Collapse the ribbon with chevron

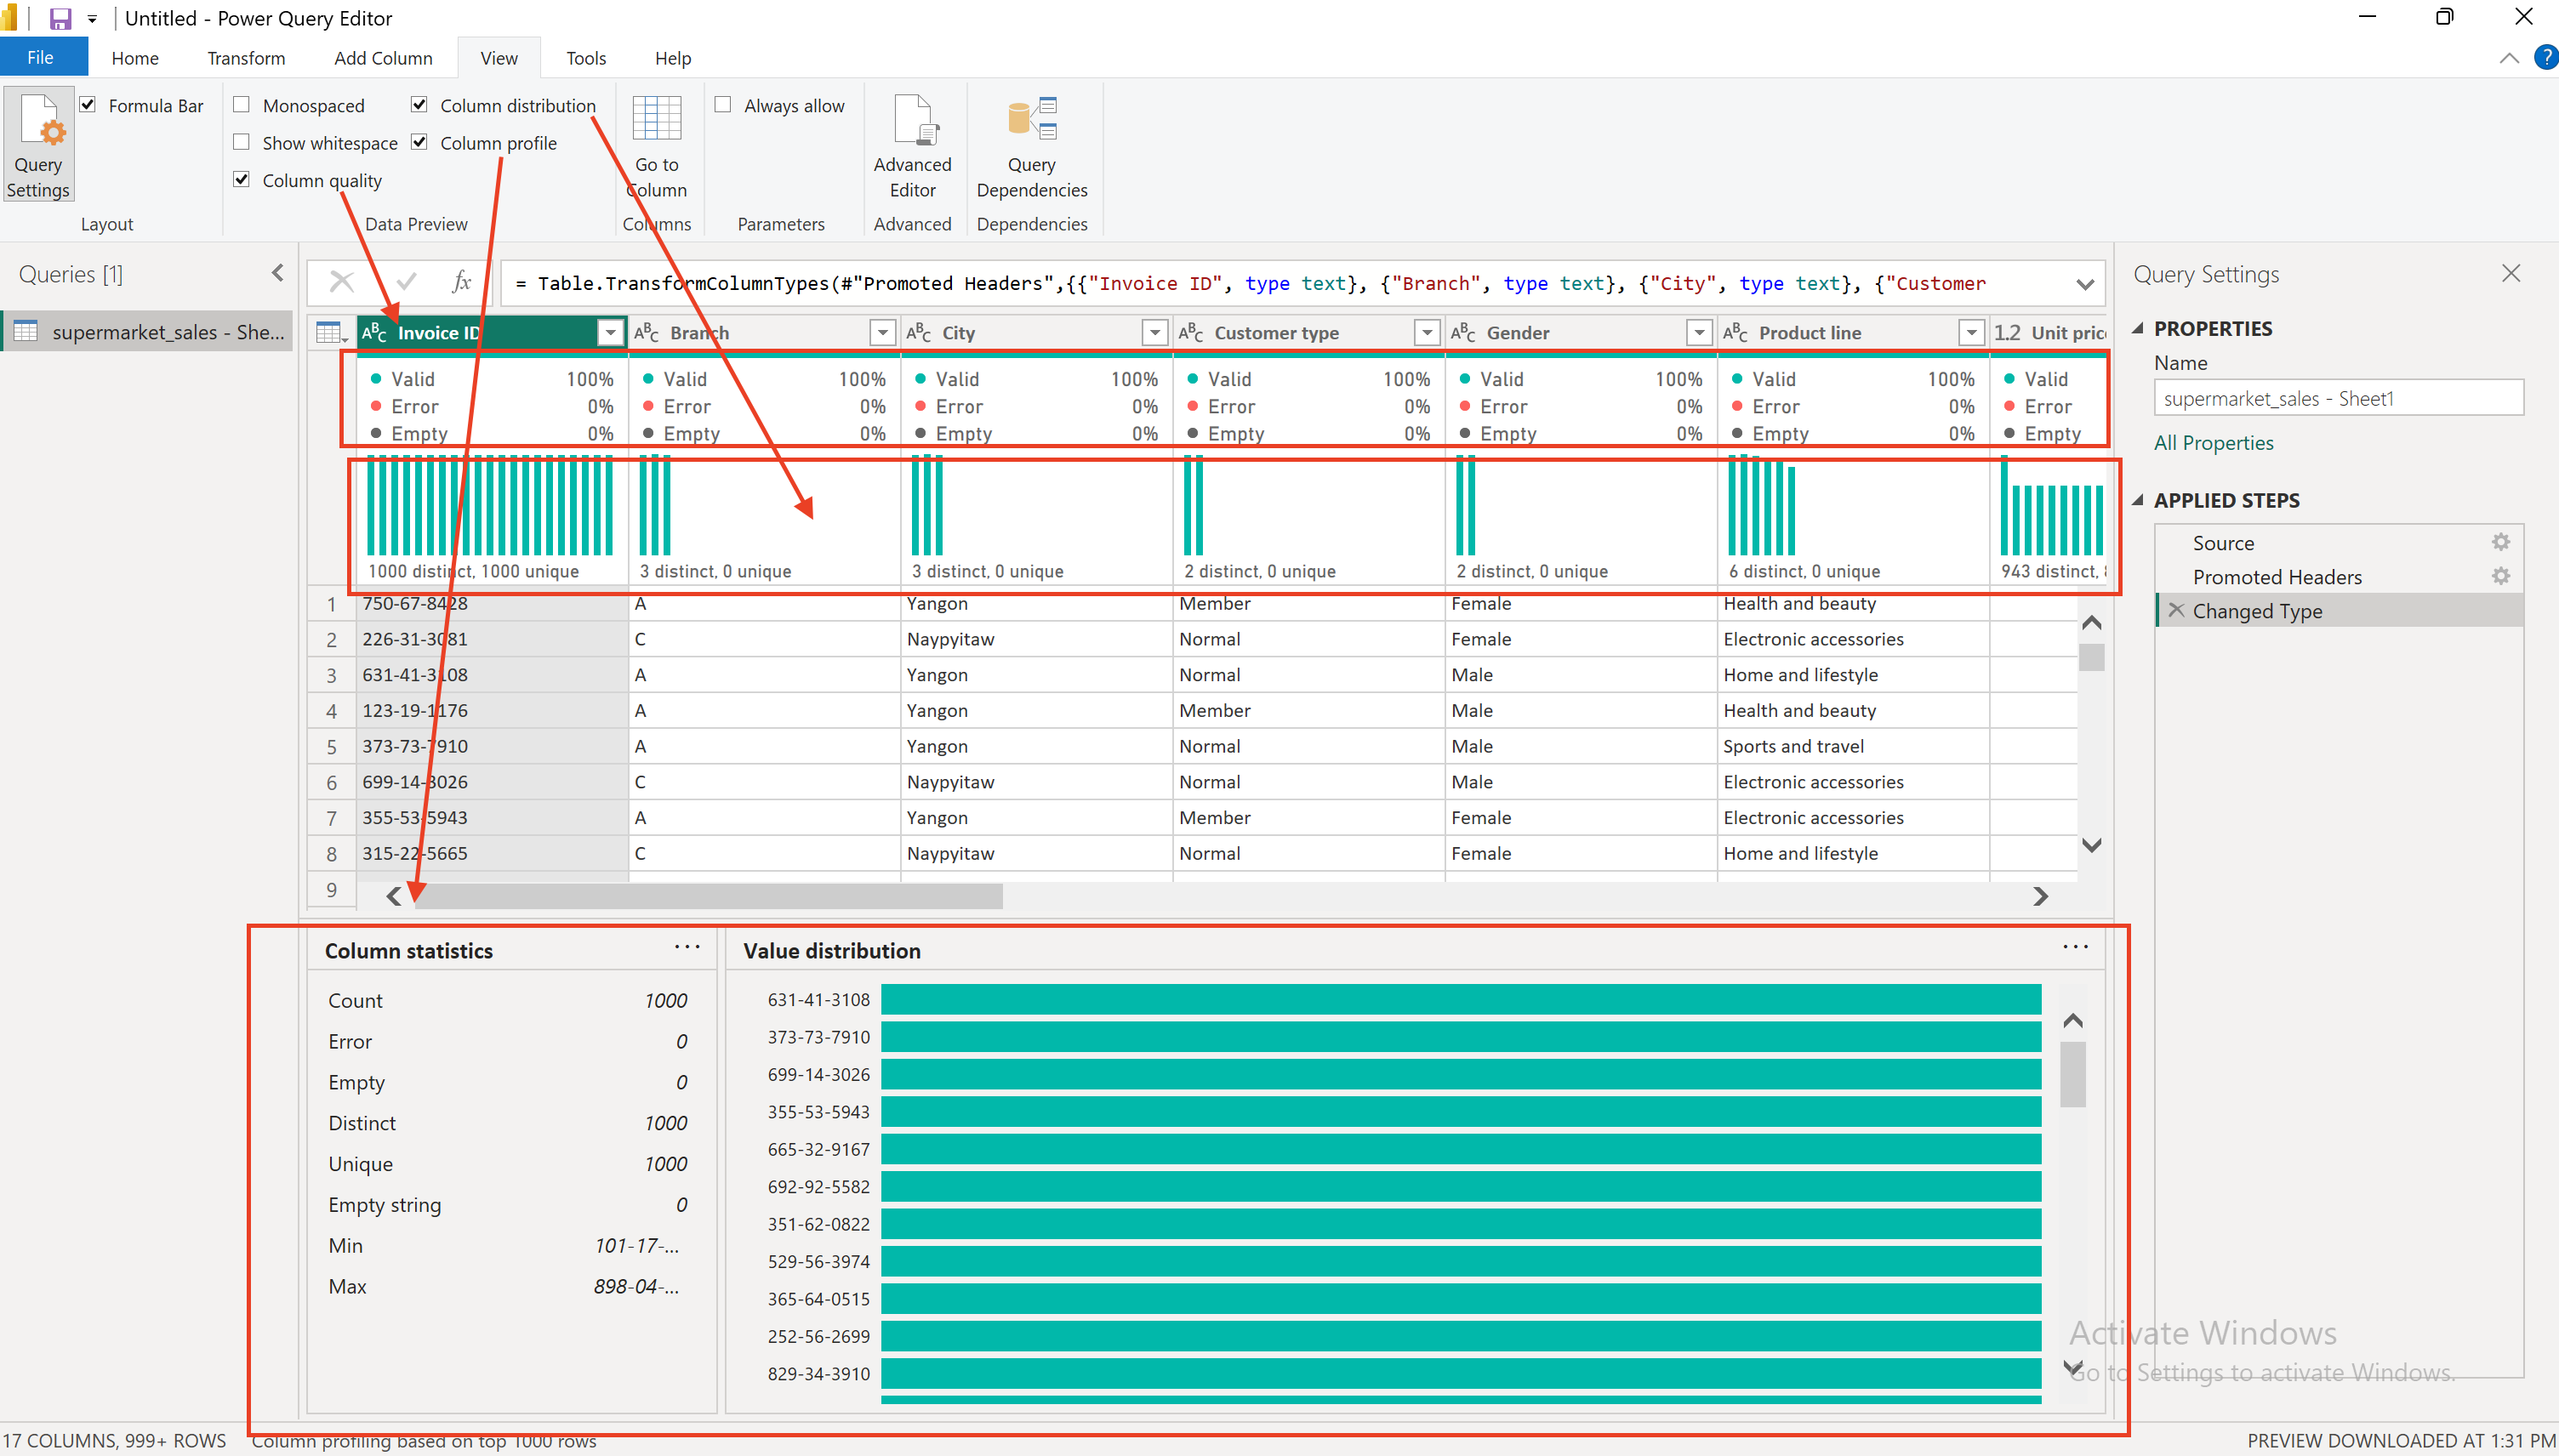point(2509,58)
